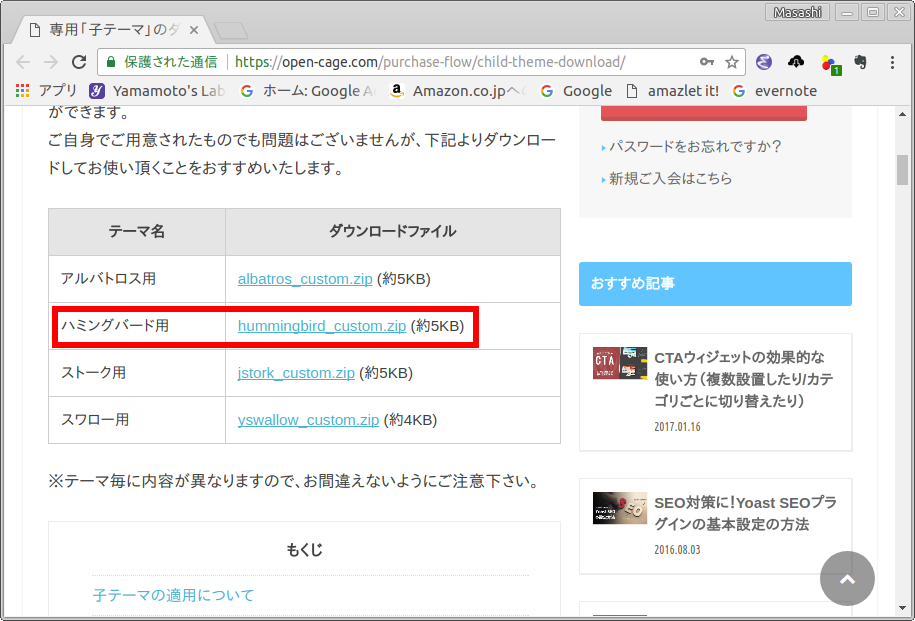Click the saved password key icon

pyautogui.click(x=707, y=62)
